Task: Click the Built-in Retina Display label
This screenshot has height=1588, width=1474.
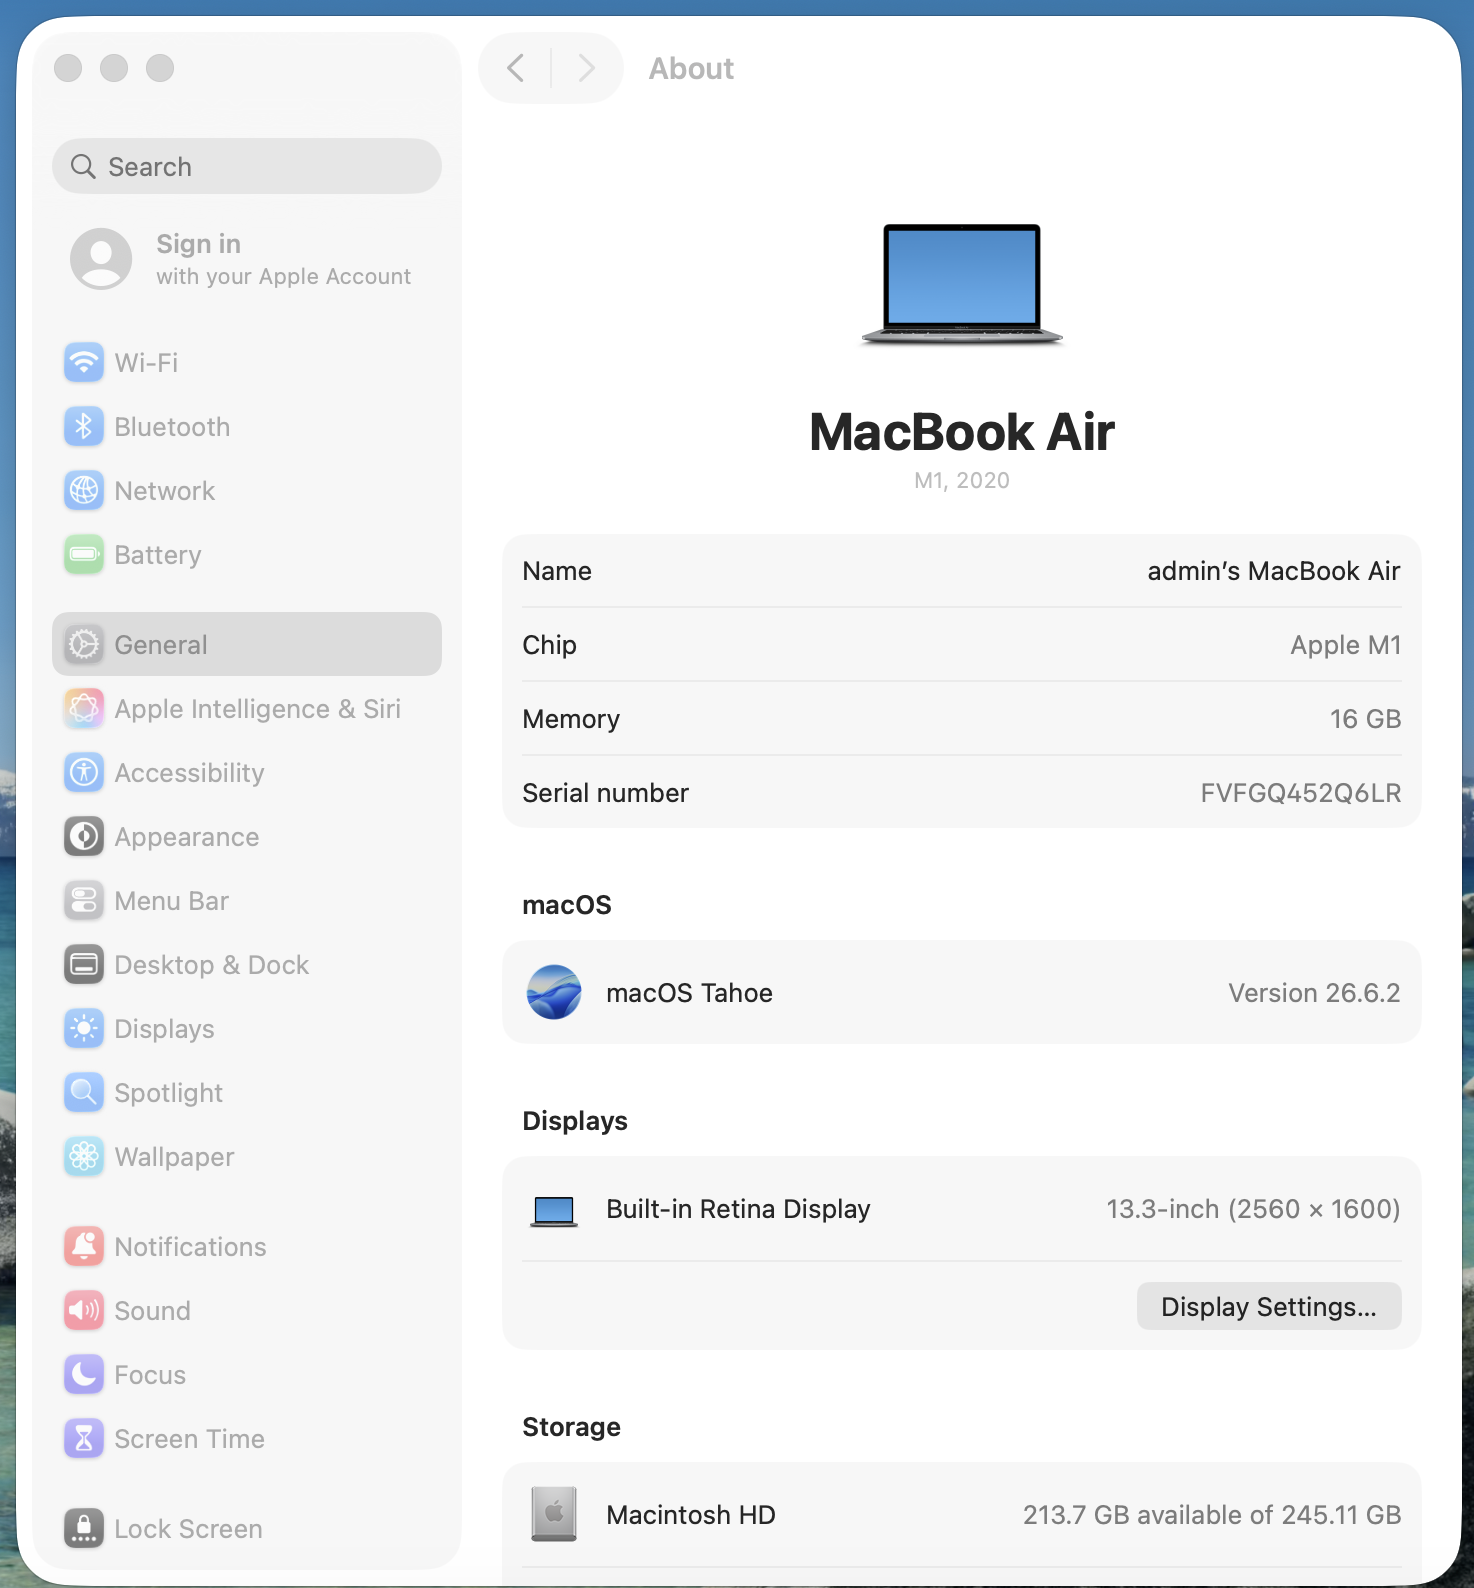Action: 738,1209
